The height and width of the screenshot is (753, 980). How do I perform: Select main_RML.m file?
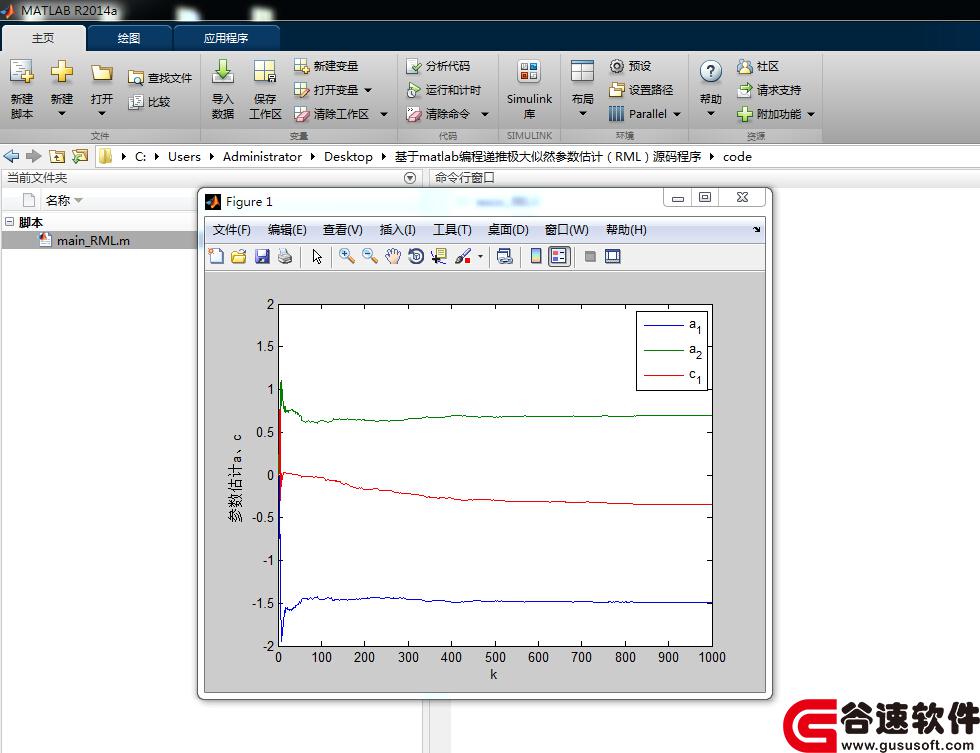click(x=93, y=241)
